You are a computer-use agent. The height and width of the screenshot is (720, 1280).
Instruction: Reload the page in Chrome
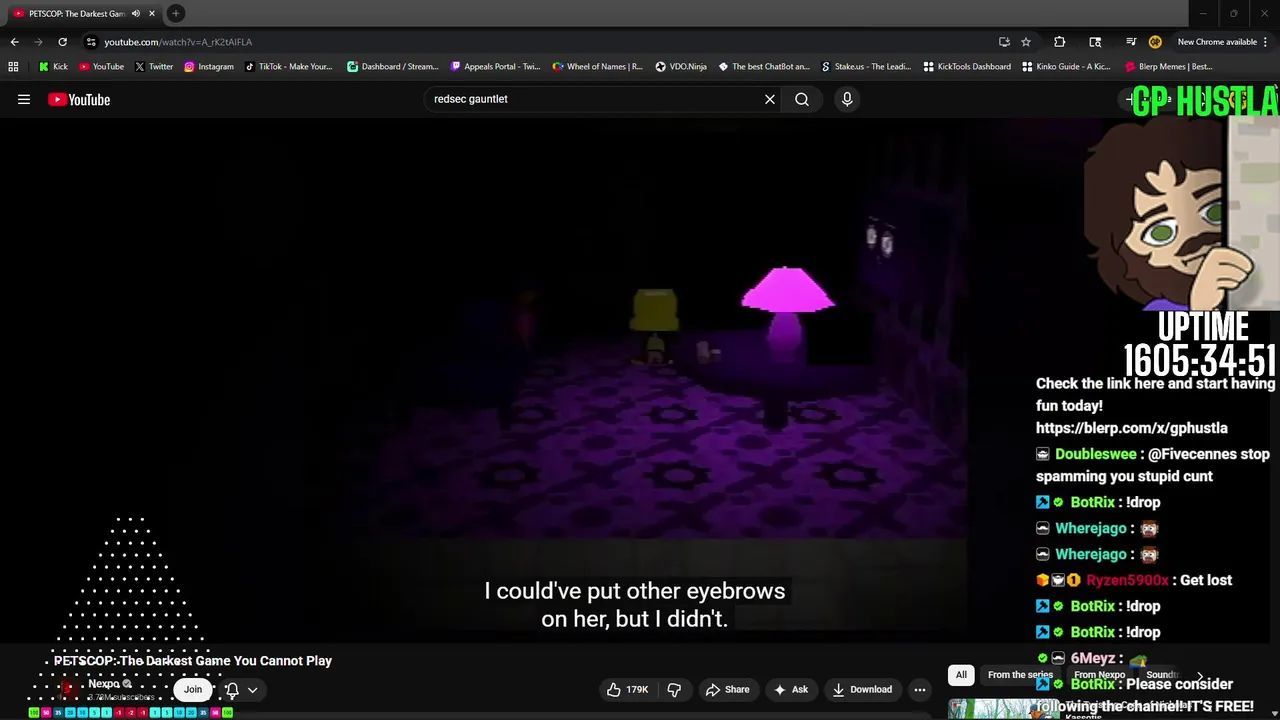click(x=62, y=42)
